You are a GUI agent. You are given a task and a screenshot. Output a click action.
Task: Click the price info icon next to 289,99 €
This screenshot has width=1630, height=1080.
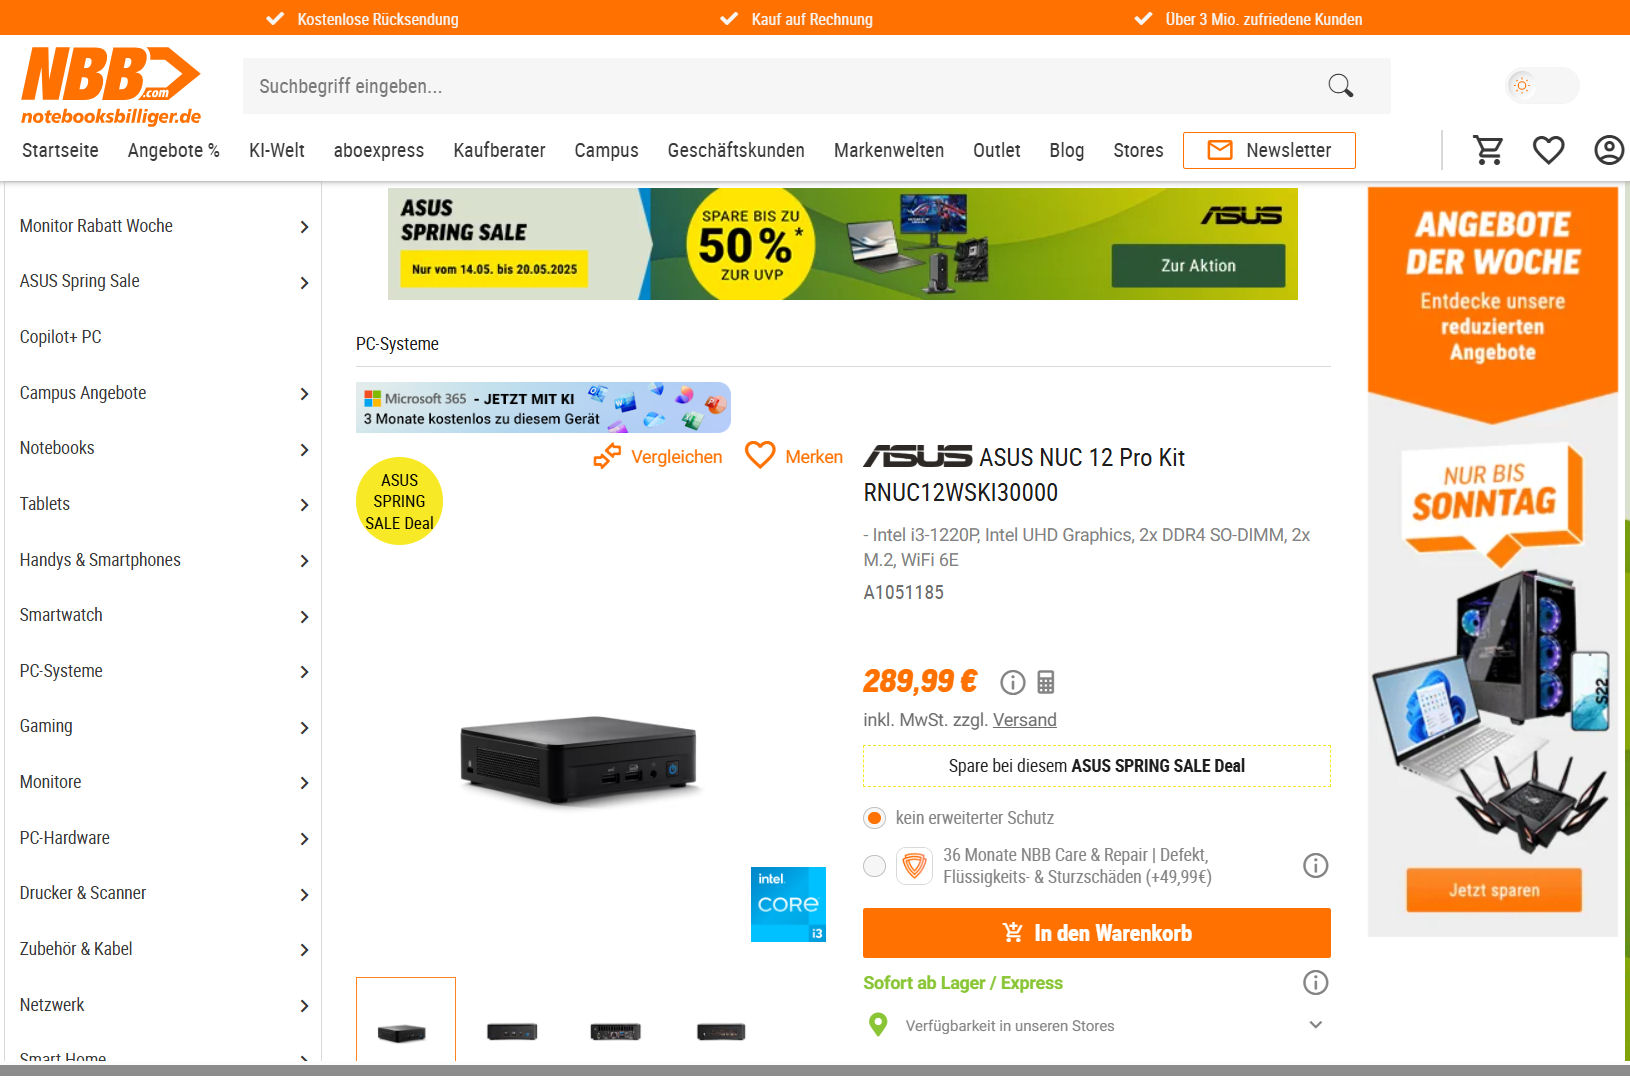[x=1013, y=682]
